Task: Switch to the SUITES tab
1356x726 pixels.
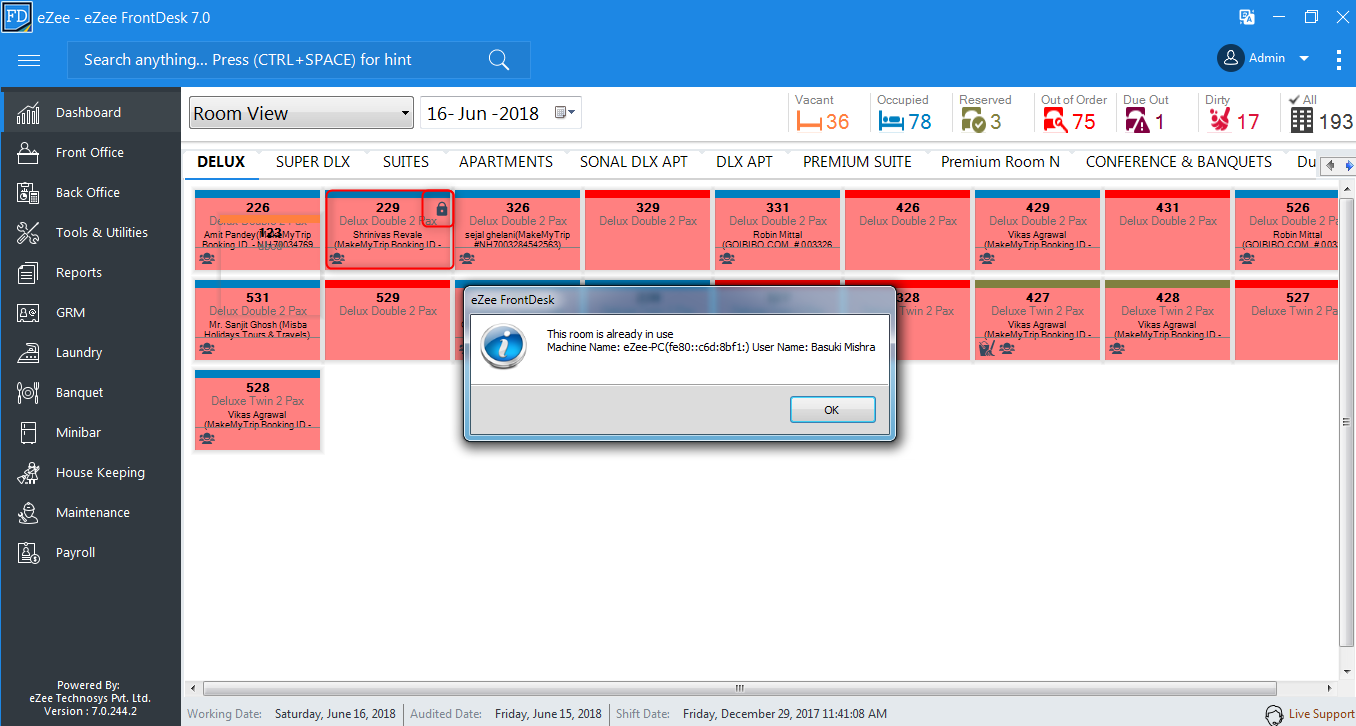Action: click(406, 162)
